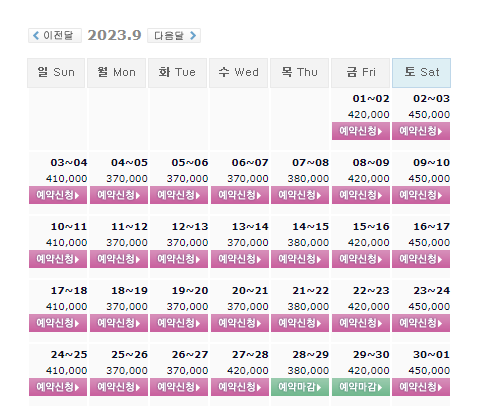
Task: Request reservation for 25~26
Action: [119, 387]
